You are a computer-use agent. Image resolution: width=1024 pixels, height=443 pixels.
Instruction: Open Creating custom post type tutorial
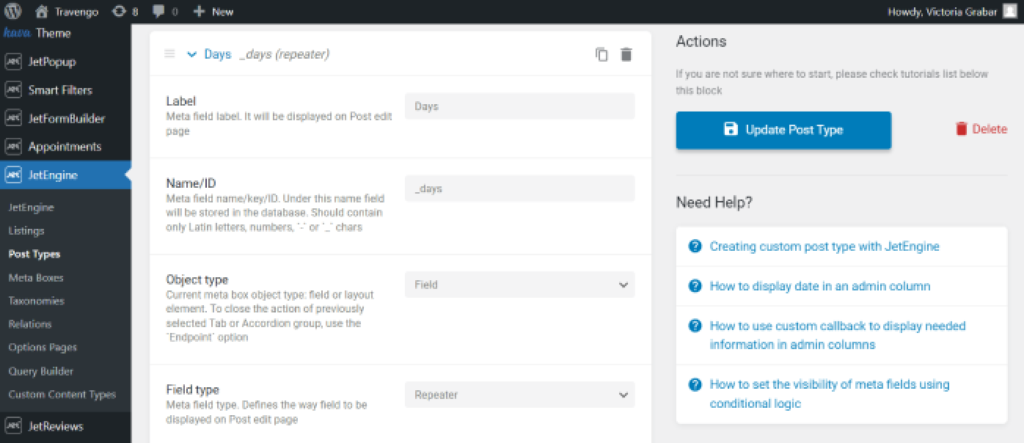825,246
